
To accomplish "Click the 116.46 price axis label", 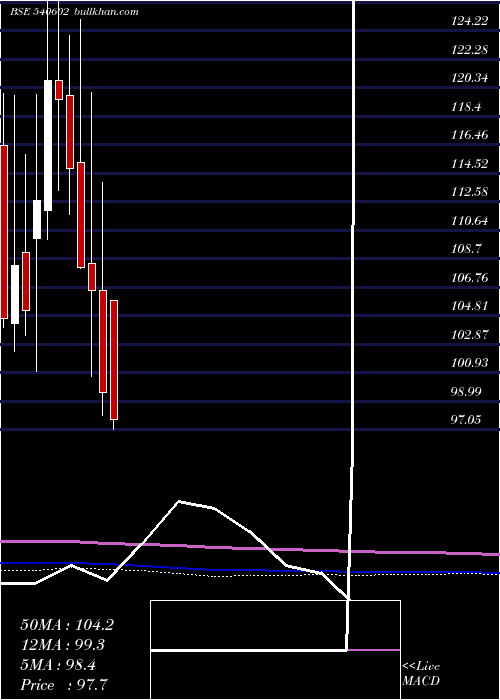I will [469, 135].
